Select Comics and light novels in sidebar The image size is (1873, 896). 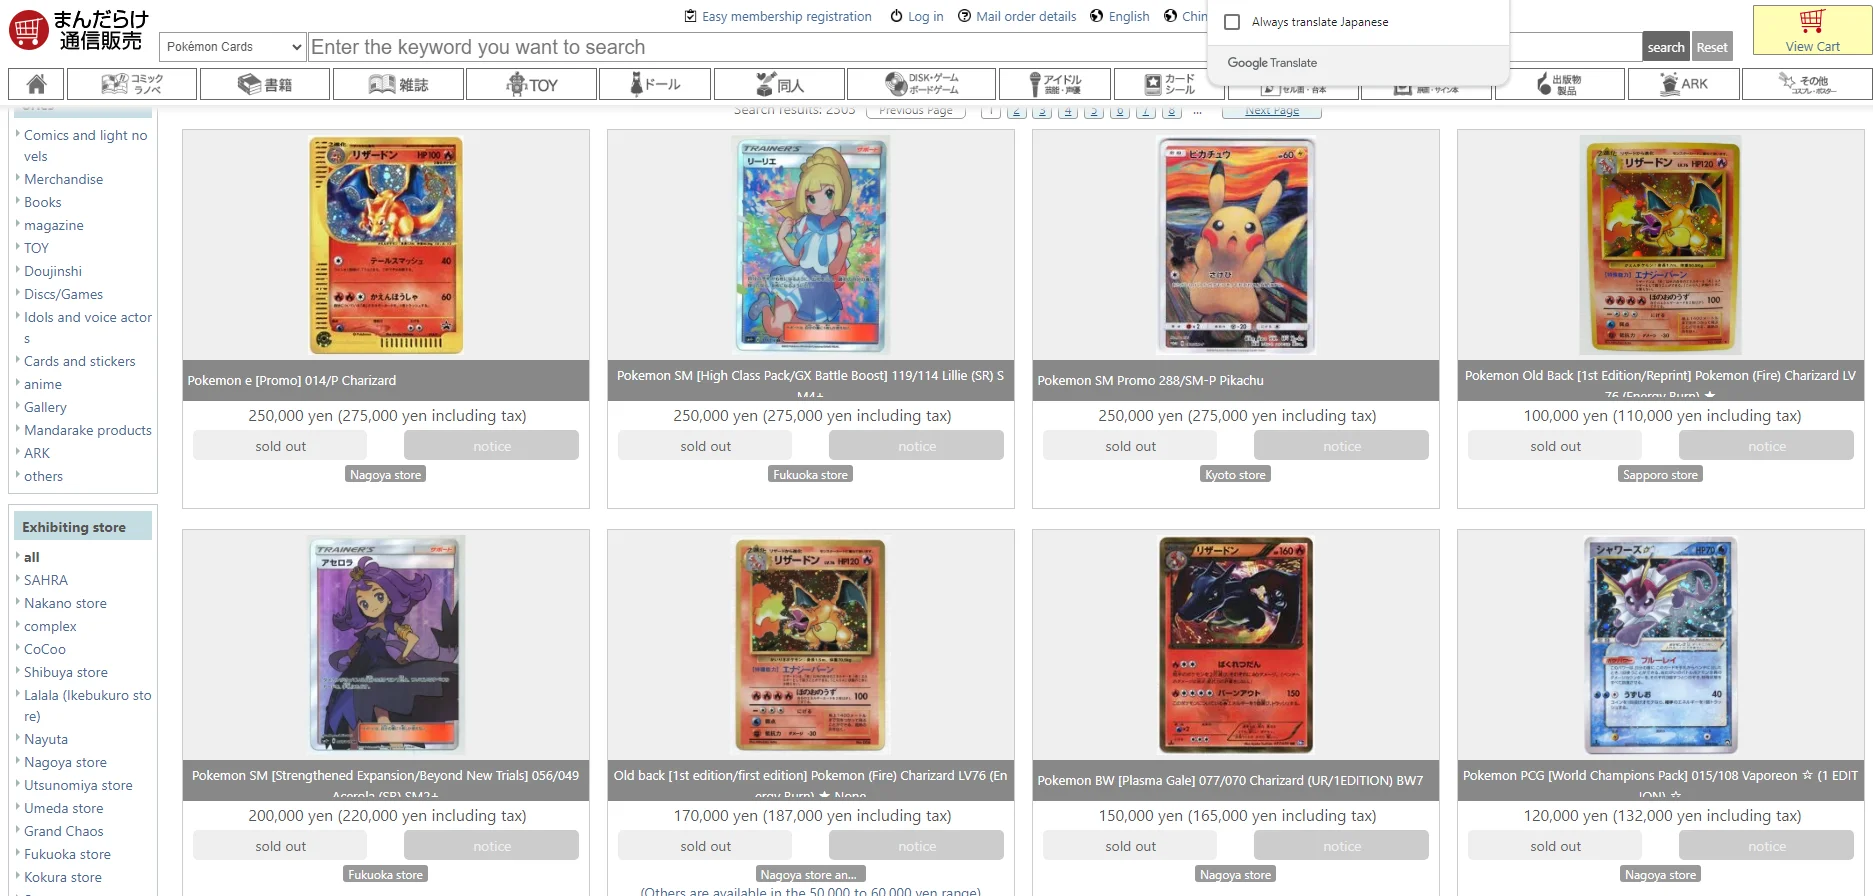[86, 146]
